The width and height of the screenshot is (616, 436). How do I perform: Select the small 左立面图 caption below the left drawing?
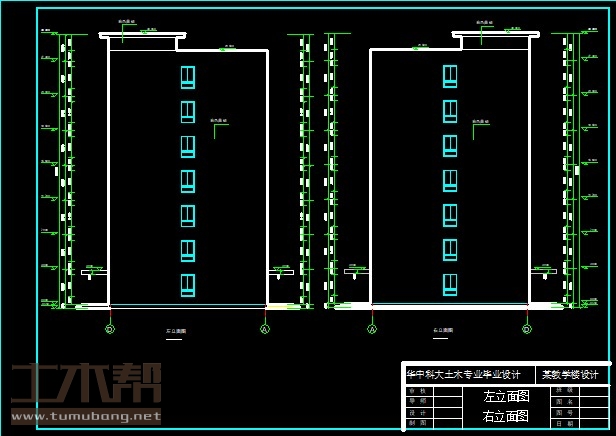click(x=176, y=331)
